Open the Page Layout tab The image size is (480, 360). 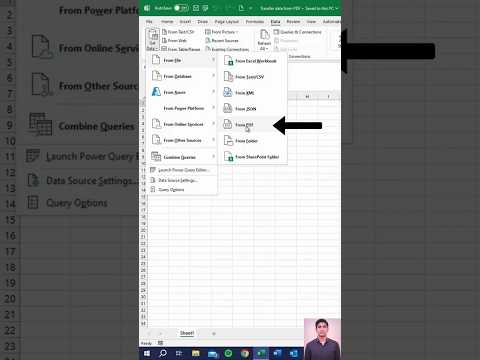pyautogui.click(x=227, y=22)
